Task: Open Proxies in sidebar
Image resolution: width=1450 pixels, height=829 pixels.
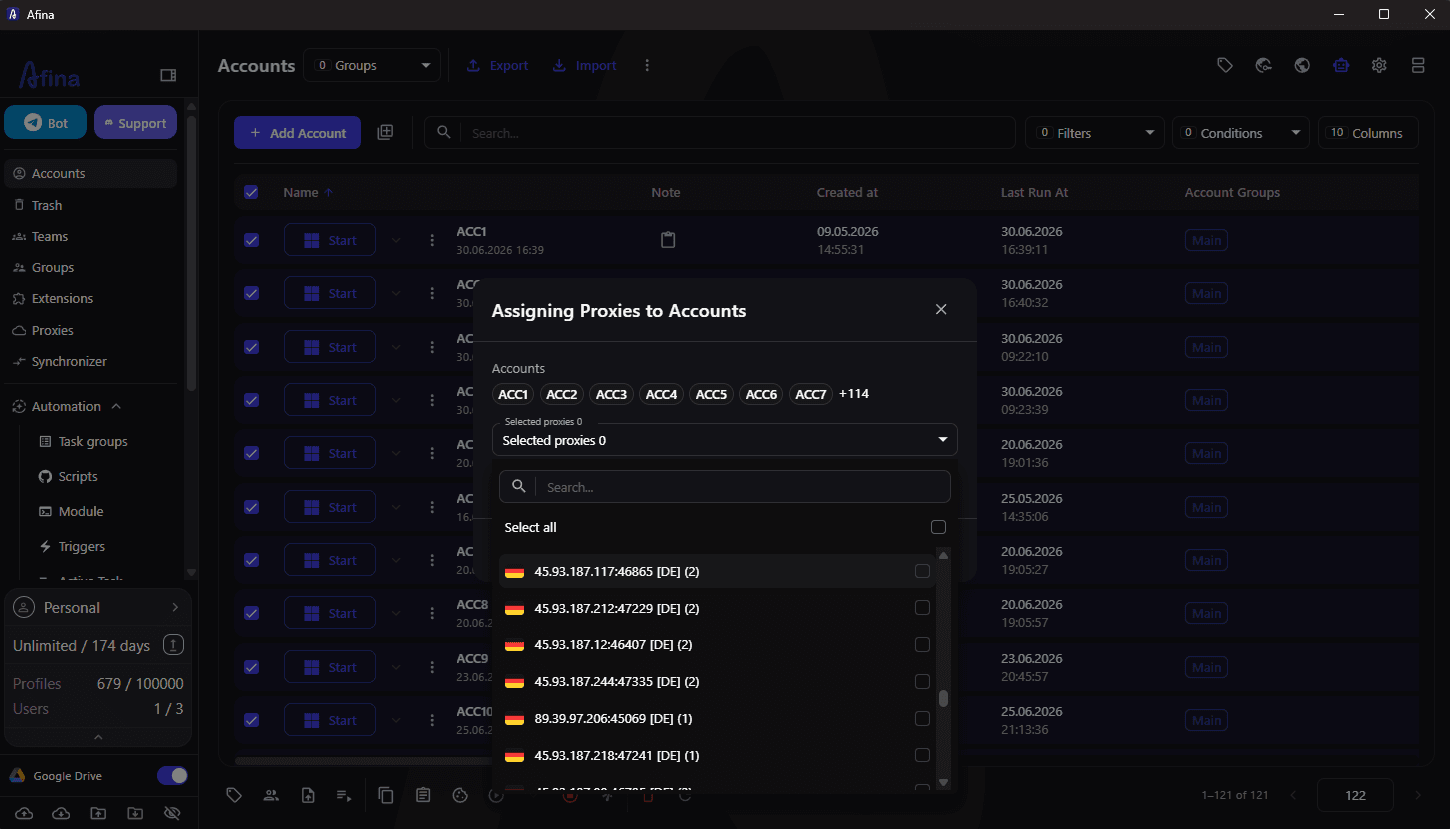Action: click(90, 330)
